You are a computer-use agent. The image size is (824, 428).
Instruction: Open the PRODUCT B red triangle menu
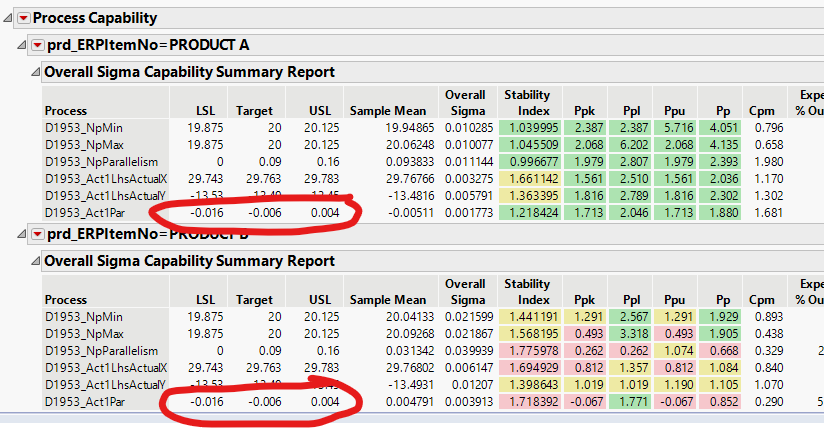point(37,234)
